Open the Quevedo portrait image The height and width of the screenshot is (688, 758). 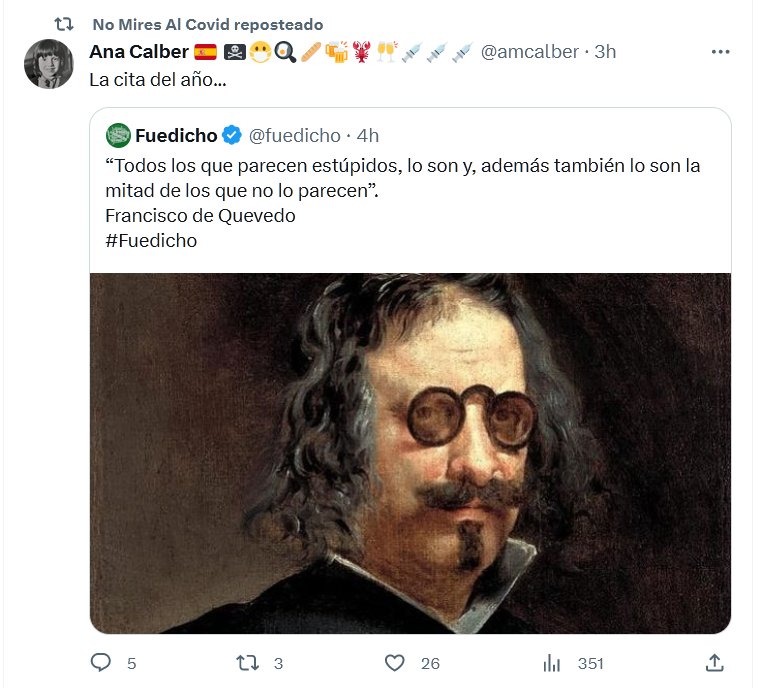[410, 453]
